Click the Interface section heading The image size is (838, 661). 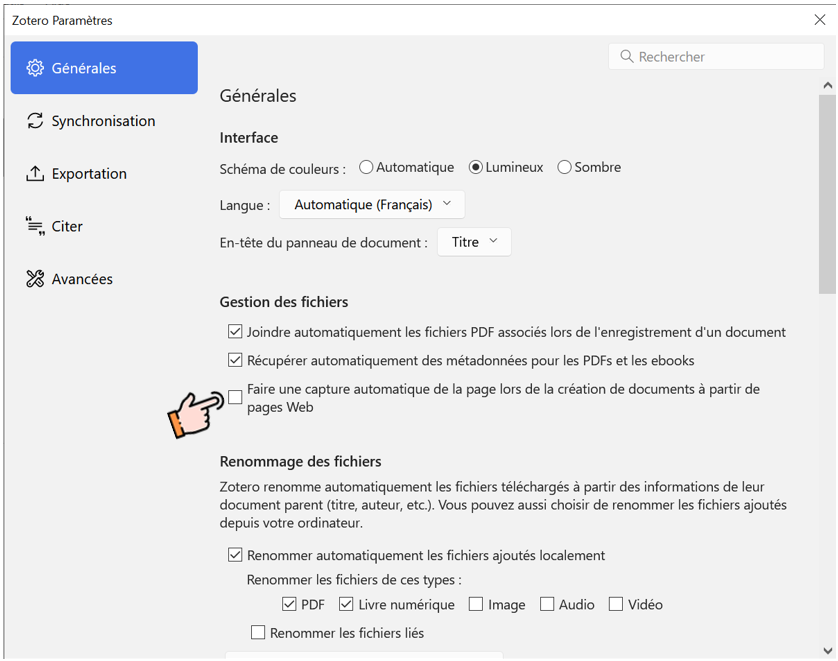249,138
